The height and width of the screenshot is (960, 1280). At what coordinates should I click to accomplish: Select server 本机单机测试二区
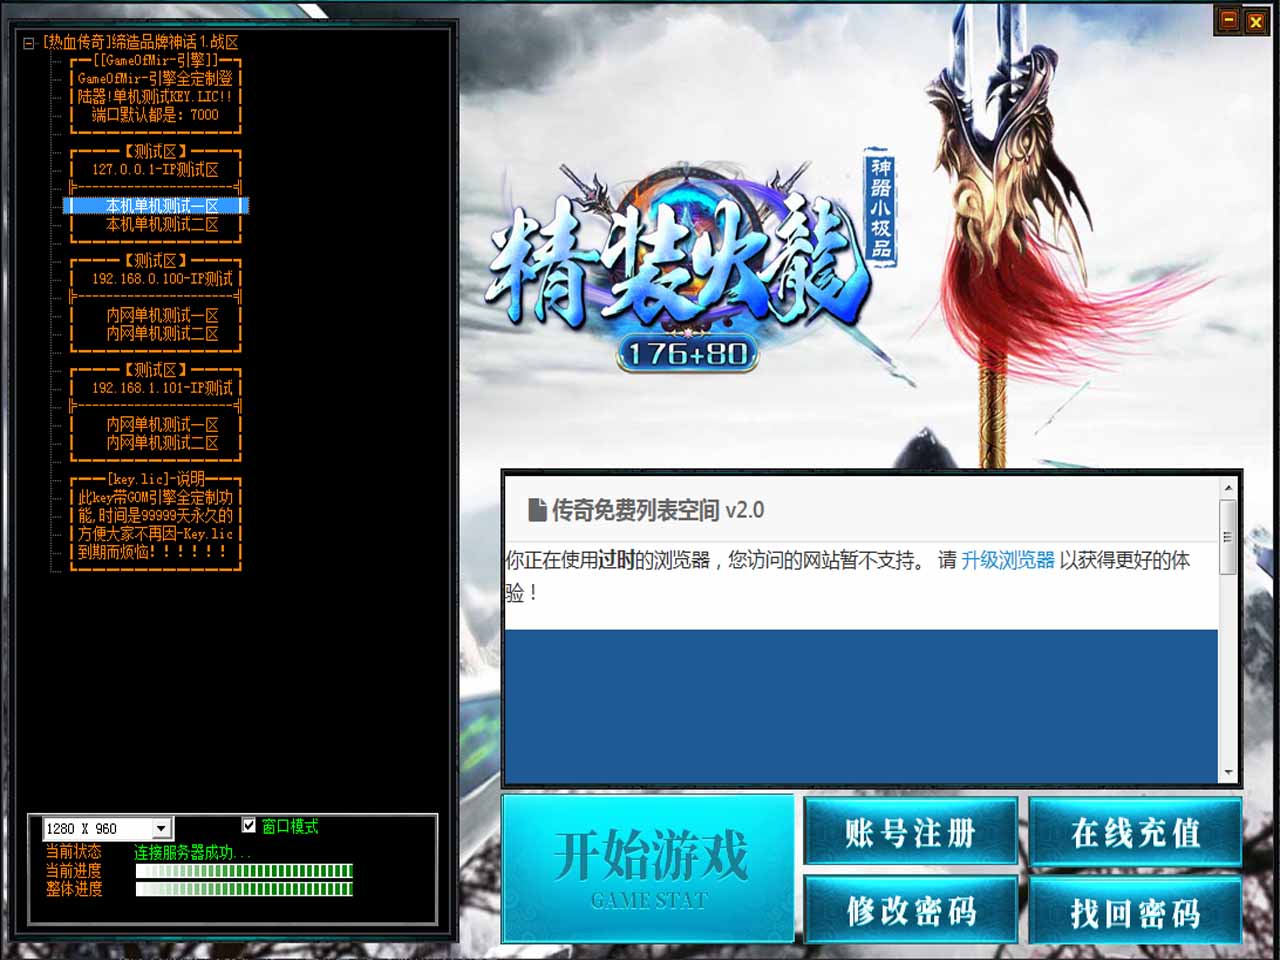click(x=161, y=225)
